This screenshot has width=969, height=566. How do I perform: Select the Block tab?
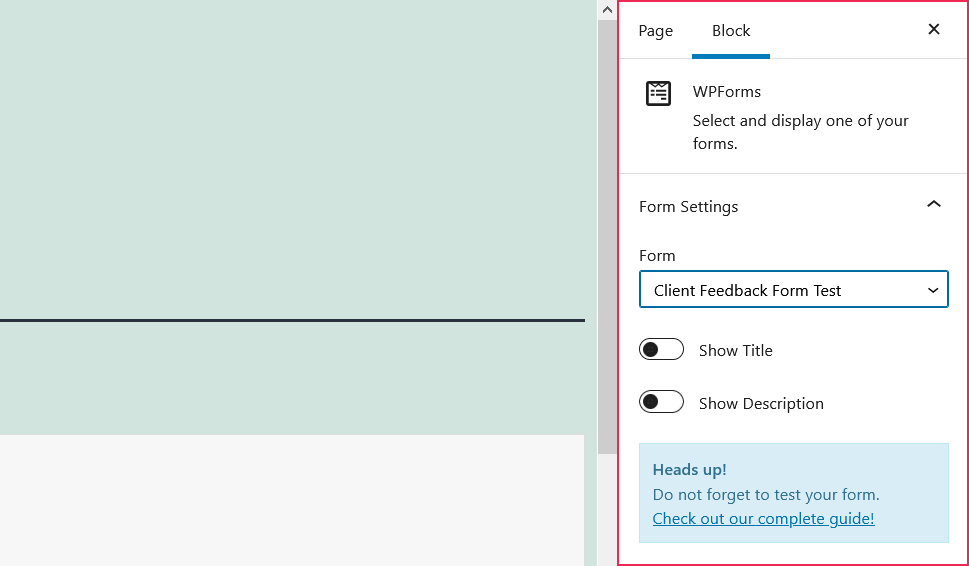coord(731,30)
